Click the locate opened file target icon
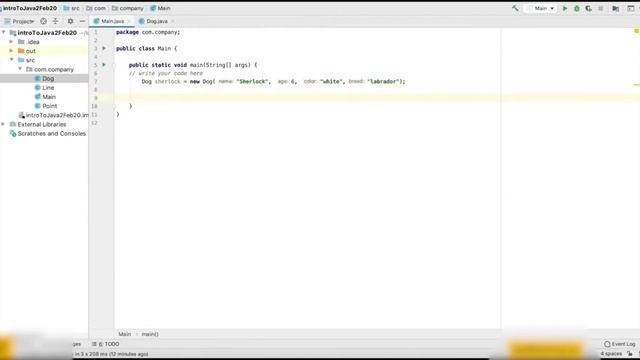 (43, 21)
